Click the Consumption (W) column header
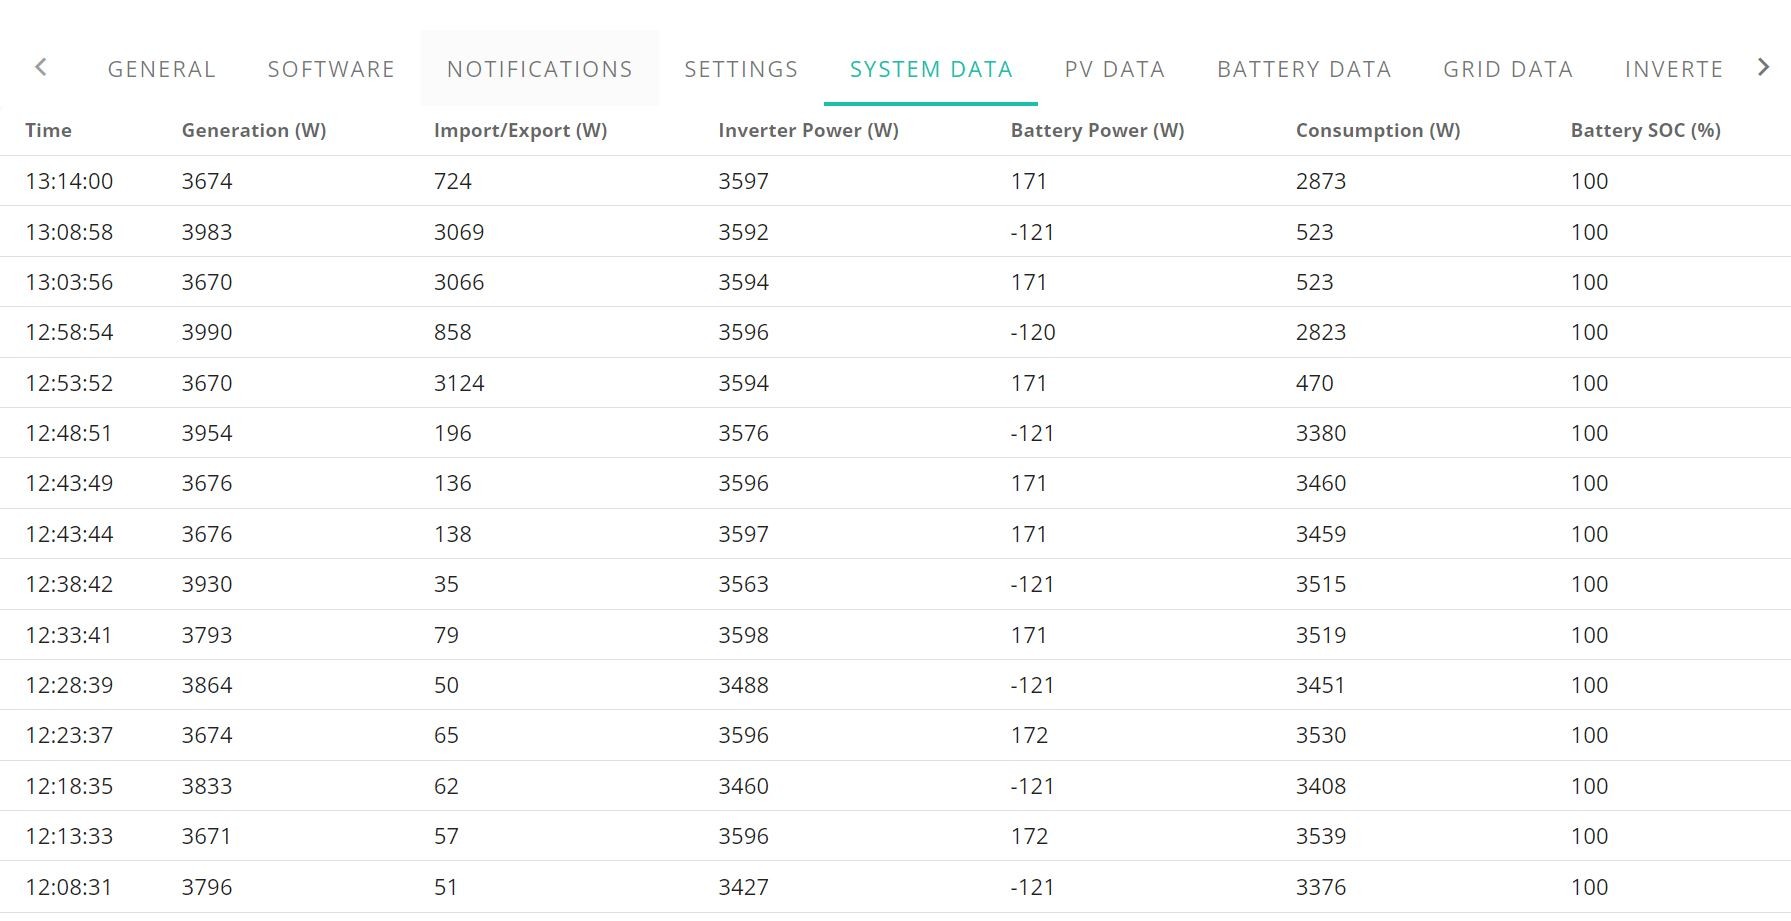This screenshot has width=1791, height=921. (x=1378, y=130)
